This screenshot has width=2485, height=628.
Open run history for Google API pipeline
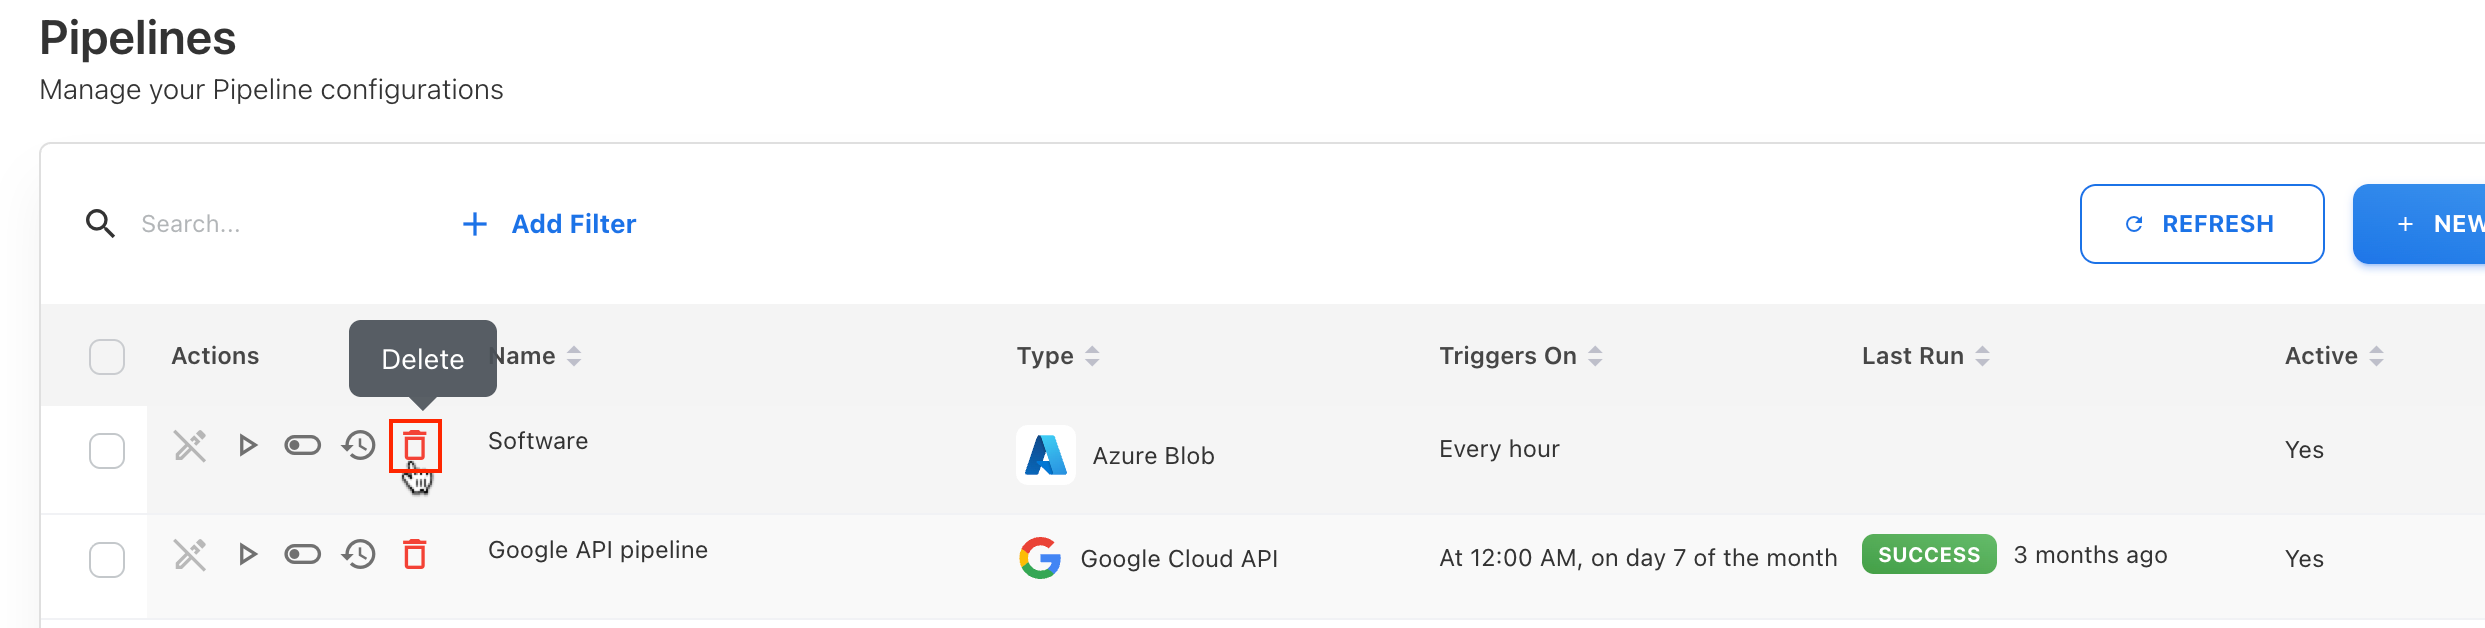tap(359, 554)
